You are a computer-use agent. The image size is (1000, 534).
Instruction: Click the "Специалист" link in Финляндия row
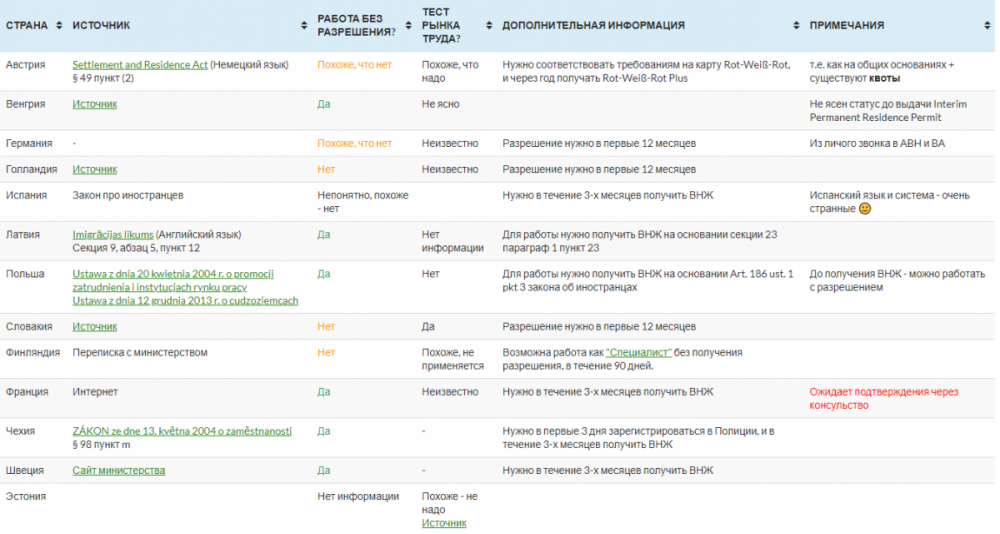tap(639, 353)
